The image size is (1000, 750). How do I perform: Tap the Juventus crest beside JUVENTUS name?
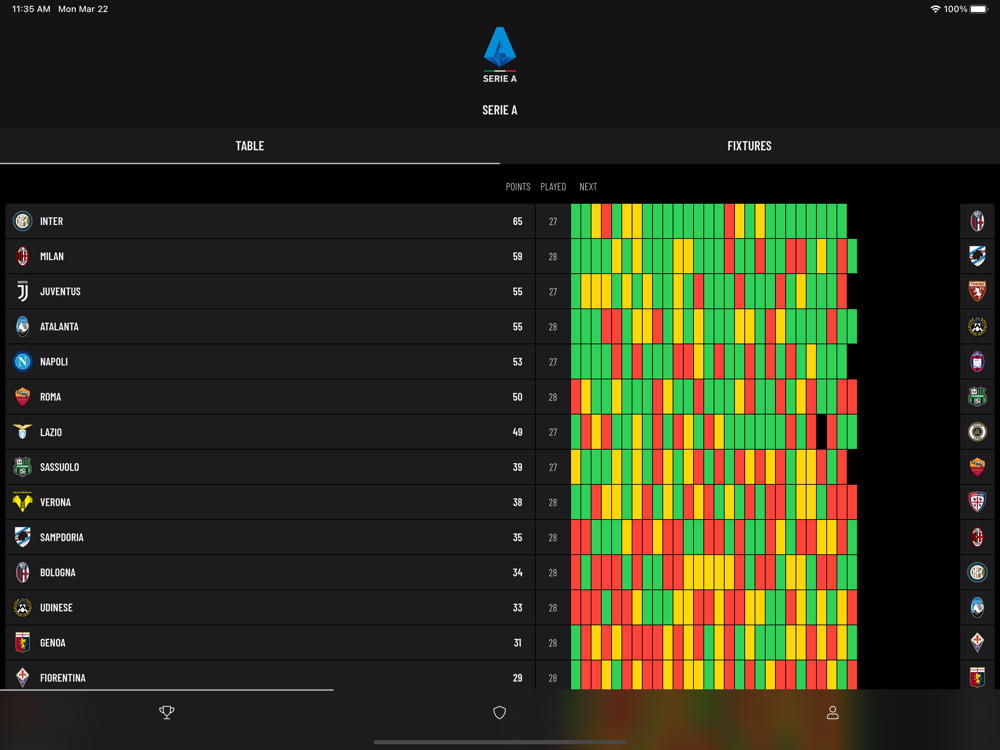click(x=22, y=291)
